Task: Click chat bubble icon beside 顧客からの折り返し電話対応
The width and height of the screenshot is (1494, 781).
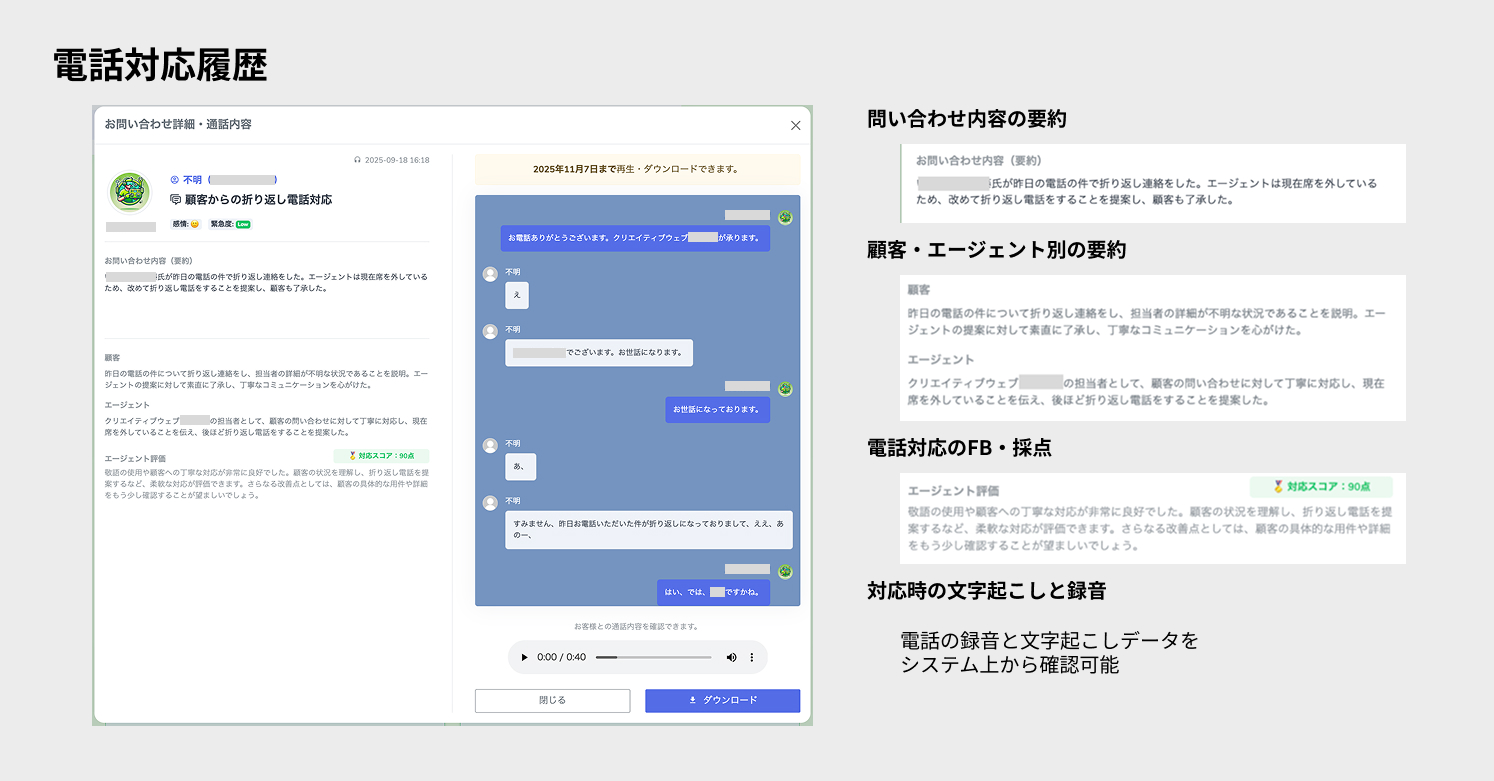Action: [176, 200]
